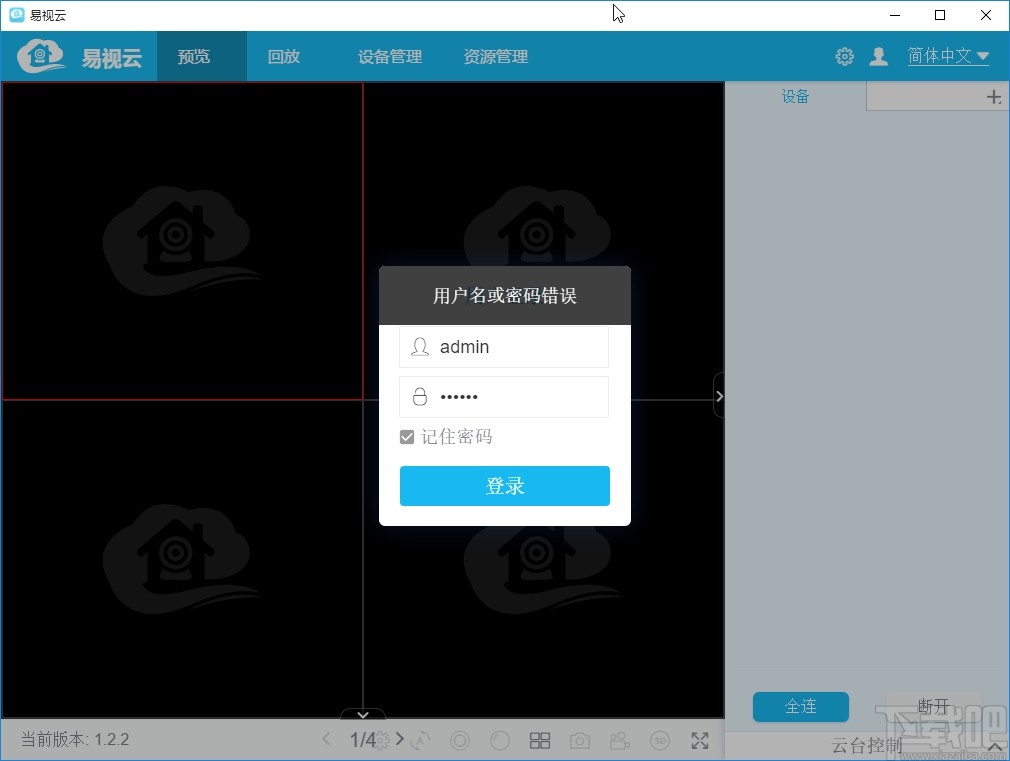Switch to the 回放 playback tab
Screen dimensions: 1010x761
coord(283,57)
